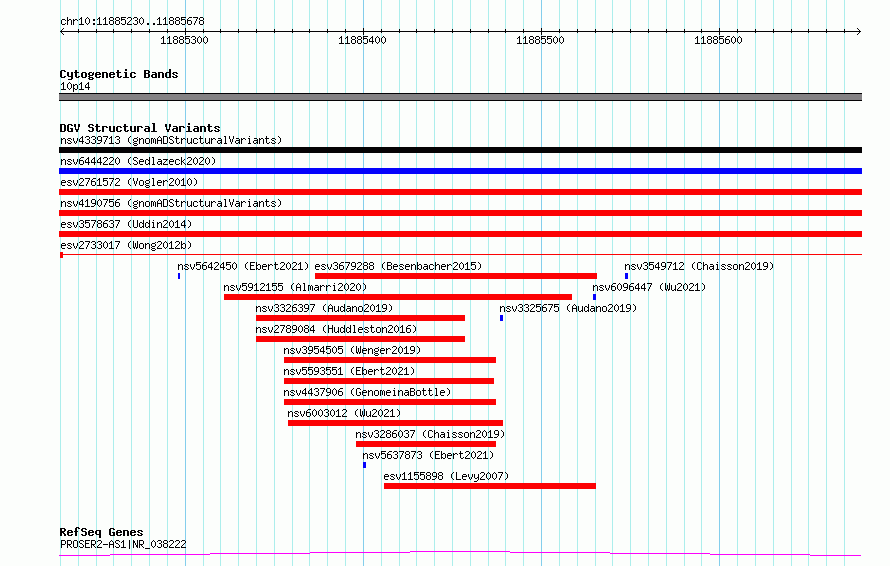The height and width of the screenshot is (566, 890).
Task: Select the black nsv4339713 variant bar
Action: pyautogui.click(x=460, y=150)
